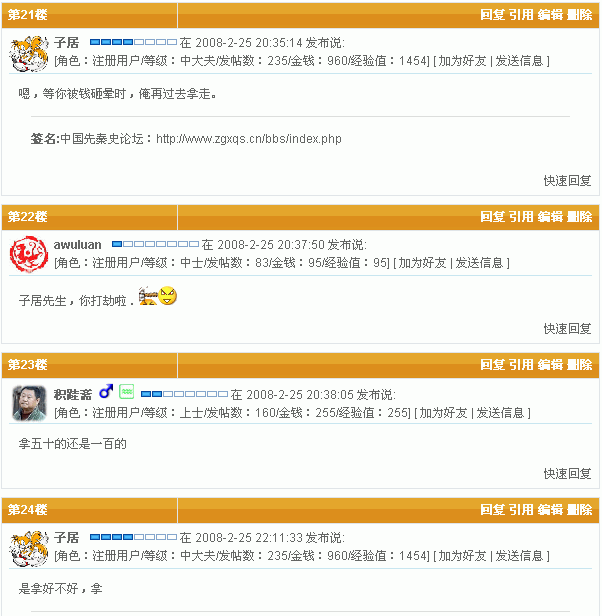This screenshot has height=616, width=602.
Task: Click 积跬斋's level progress bar
Action: tap(184, 394)
